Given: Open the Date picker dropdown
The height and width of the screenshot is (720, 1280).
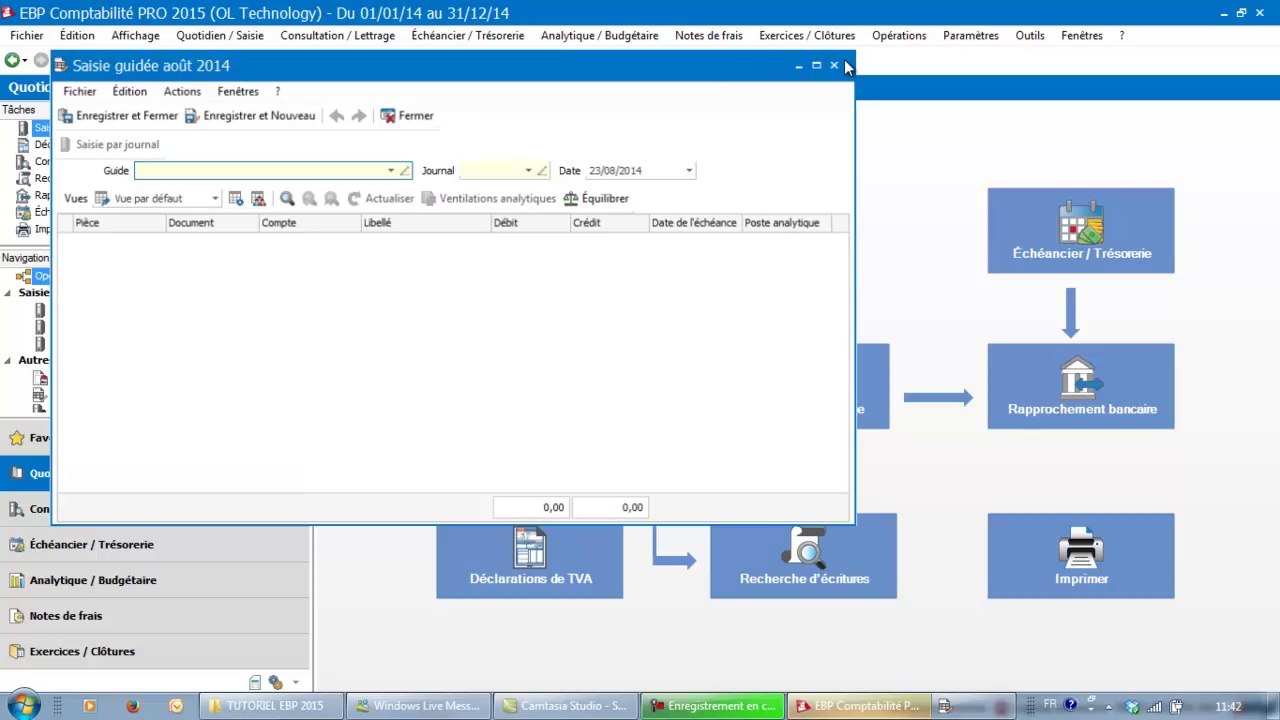Looking at the screenshot, I should [689, 171].
